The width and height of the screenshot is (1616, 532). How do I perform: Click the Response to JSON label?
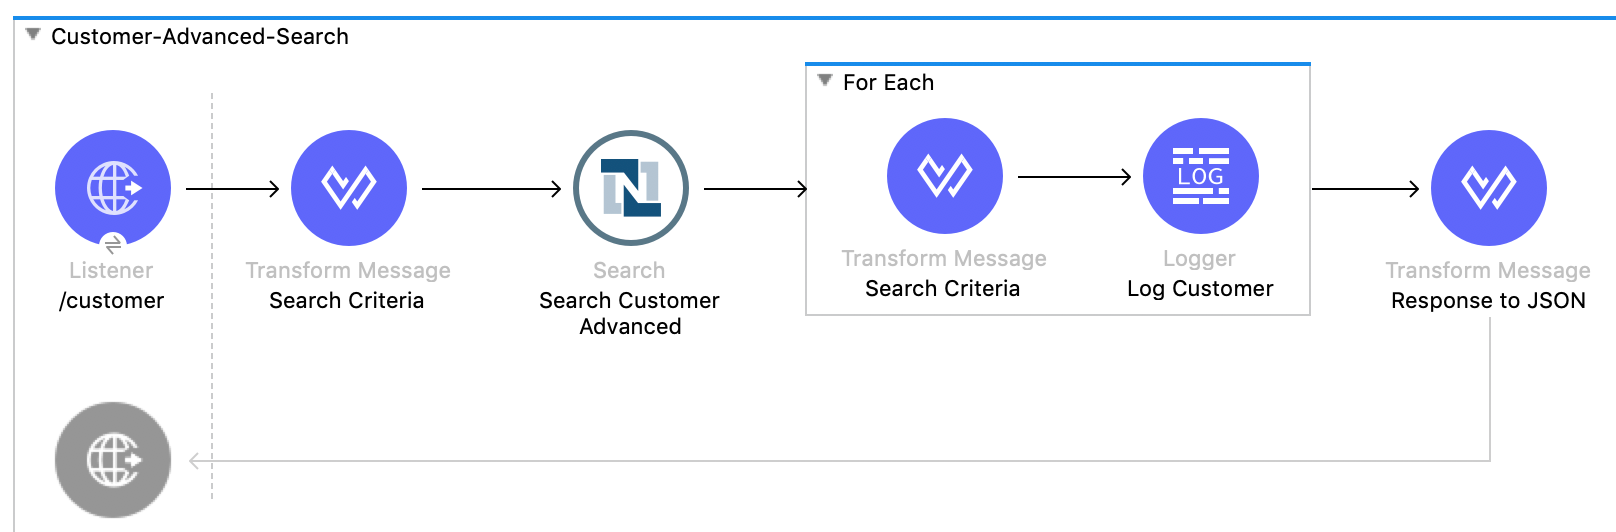click(1488, 301)
